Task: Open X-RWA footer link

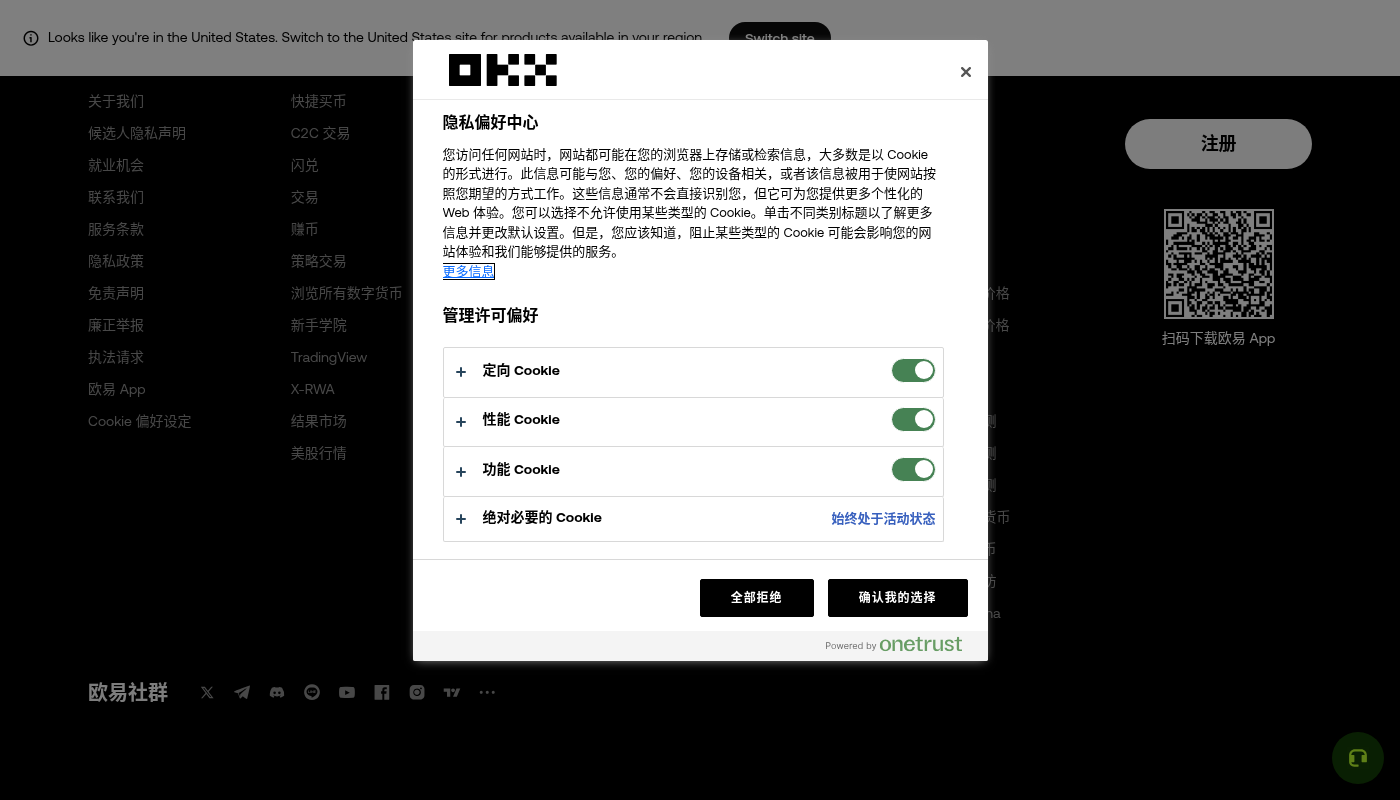Action: coord(313,390)
